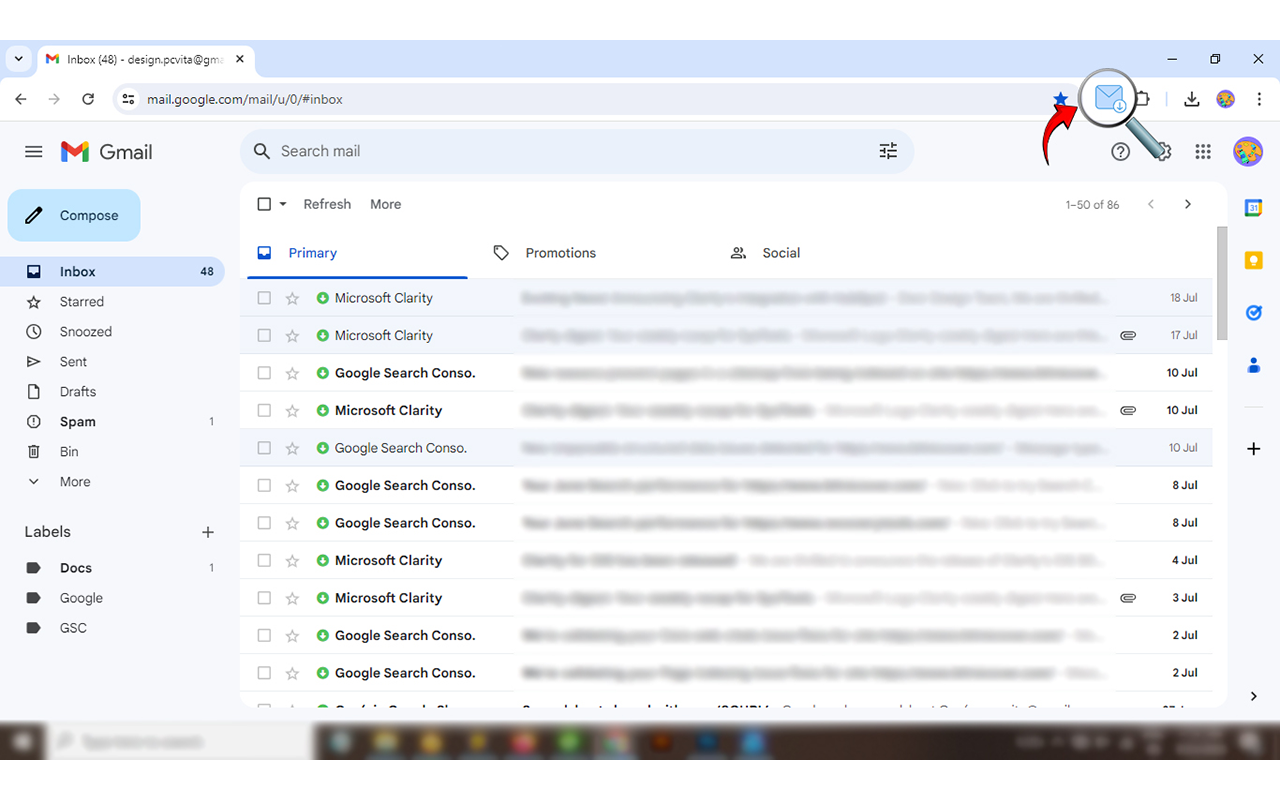
Task: Check the select-all messages checkbox
Action: (x=264, y=203)
